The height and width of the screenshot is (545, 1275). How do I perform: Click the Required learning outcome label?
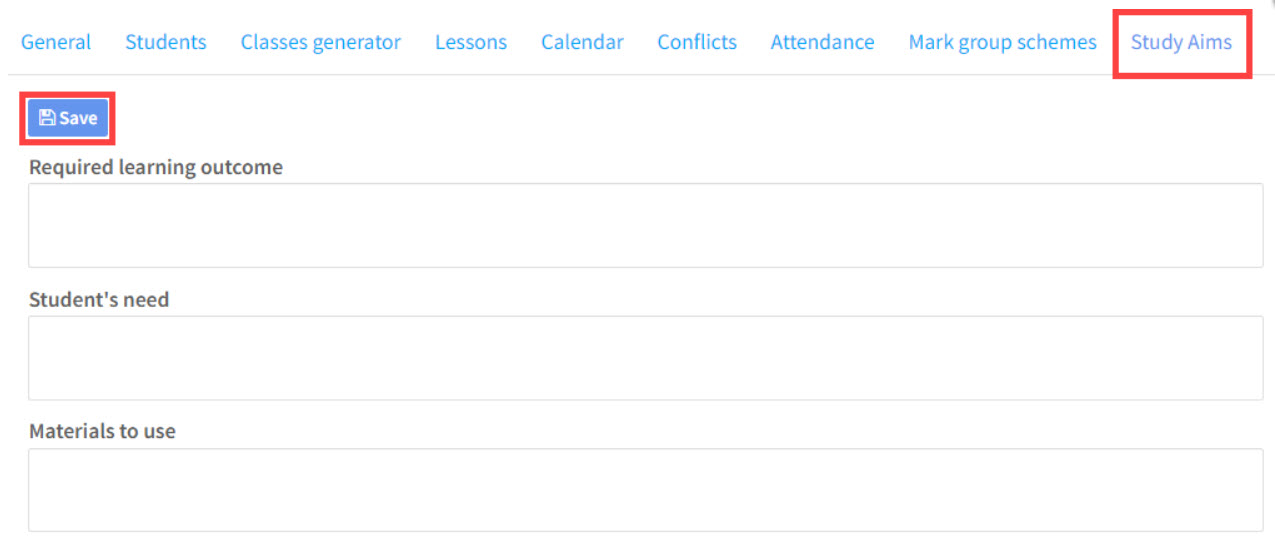[x=156, y=167]
